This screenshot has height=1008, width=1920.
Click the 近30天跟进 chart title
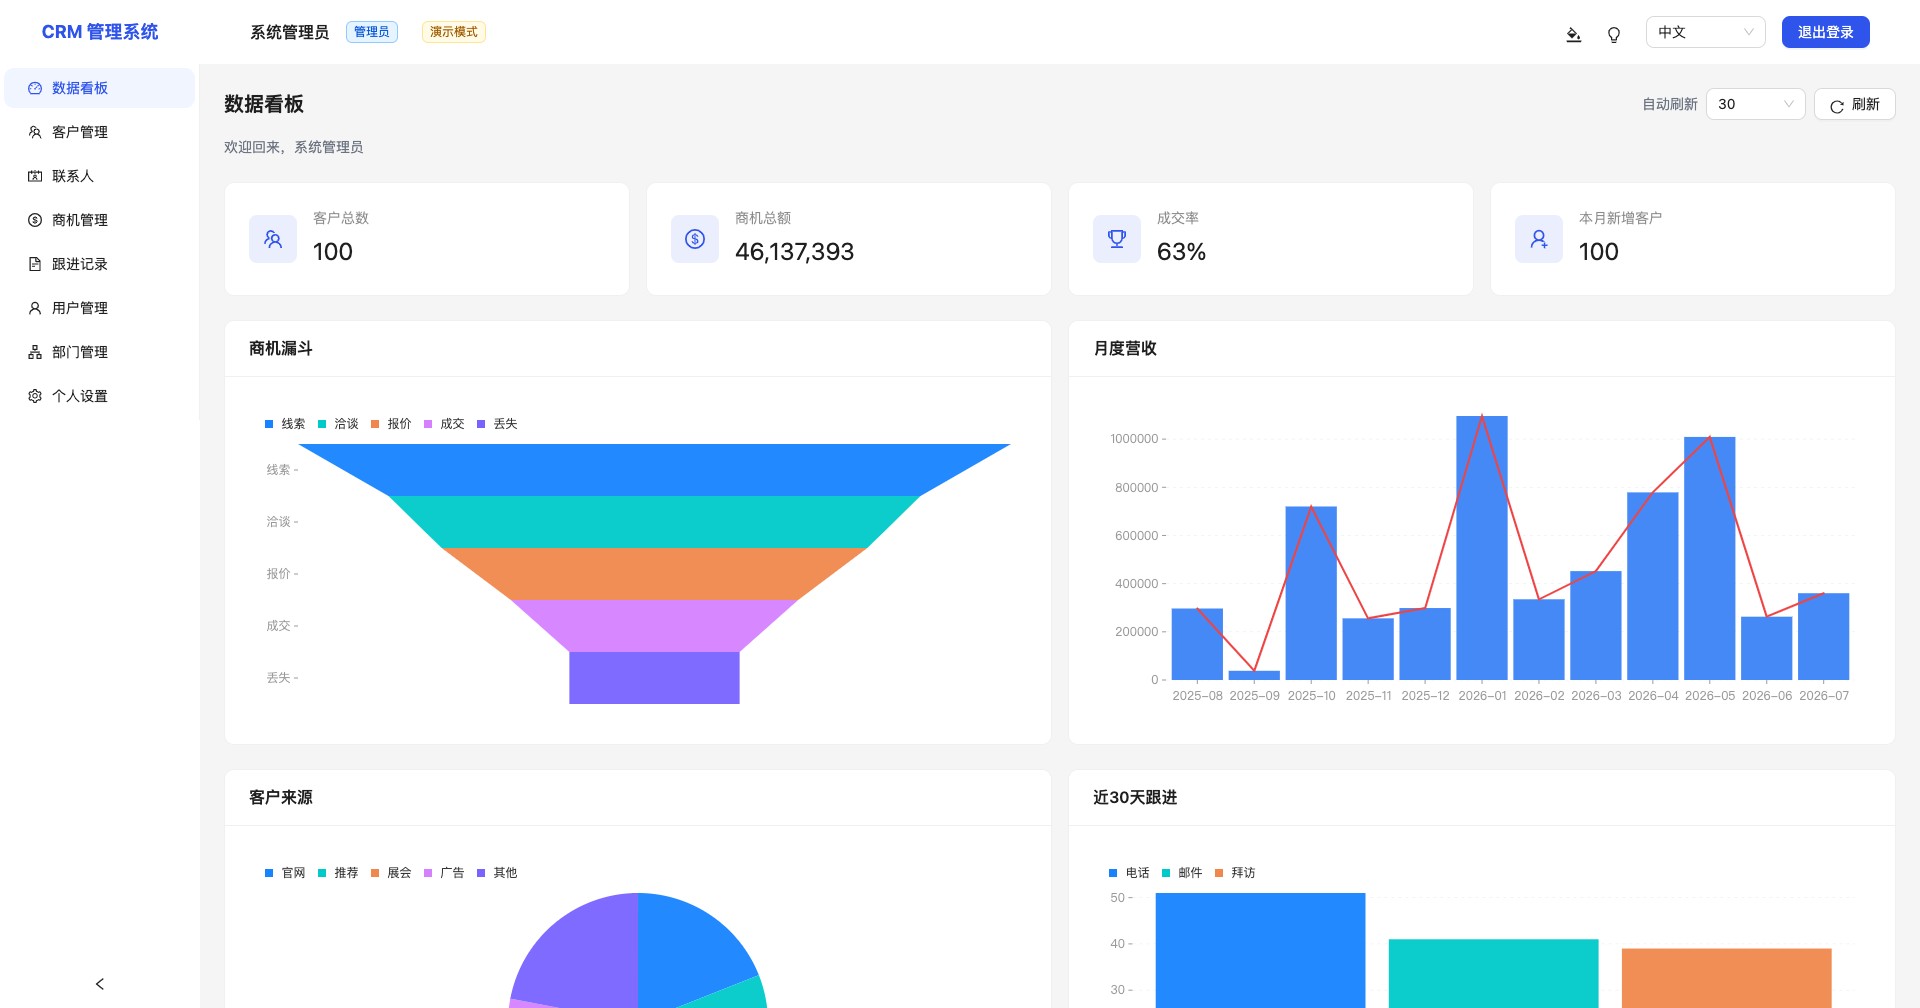coord(1135,797)
